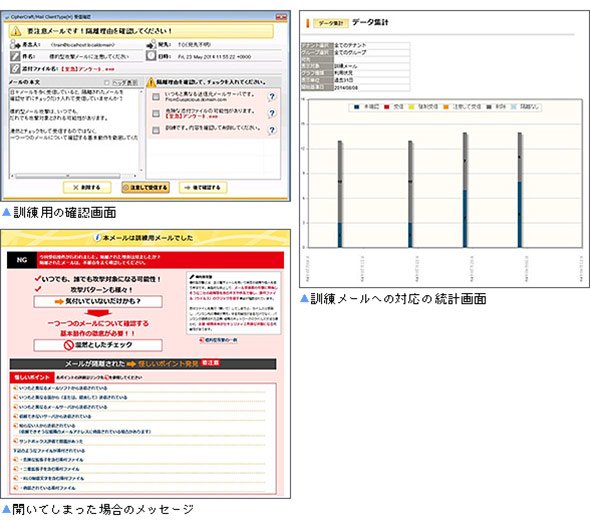Open 危険な拡張子を含む添付ファイル link
Viewport: 590px width, 522px height.
coord(51,460)
